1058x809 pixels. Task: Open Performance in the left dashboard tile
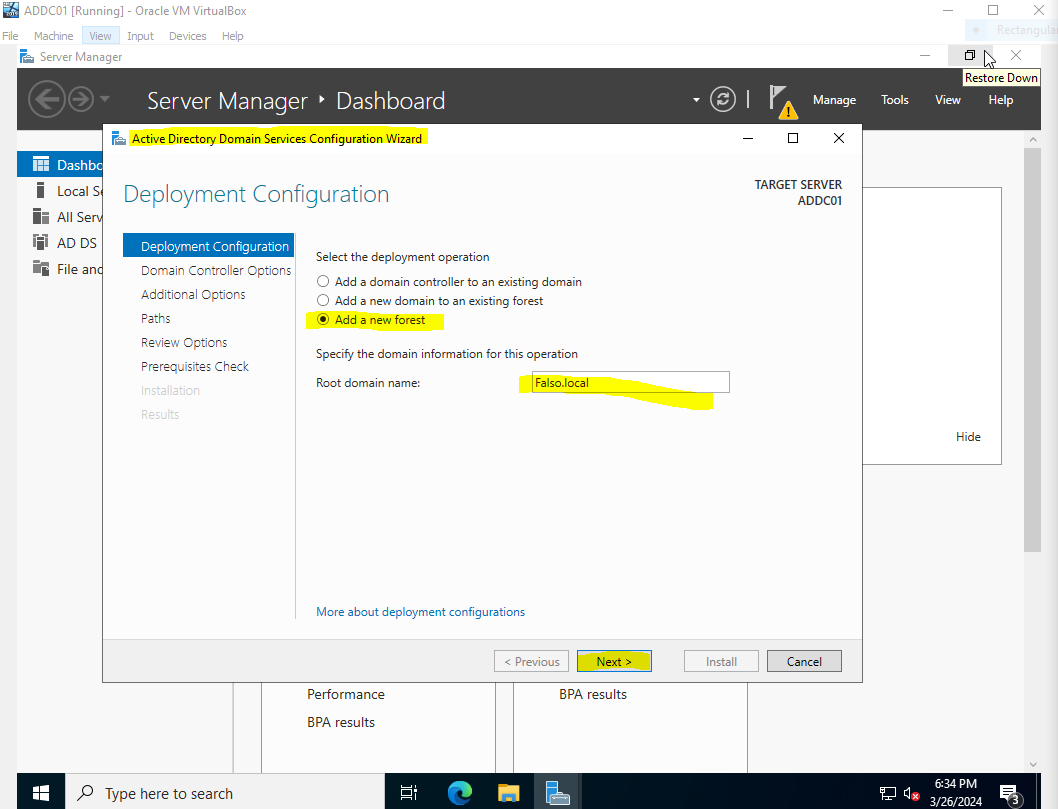(x=345, y=694)
